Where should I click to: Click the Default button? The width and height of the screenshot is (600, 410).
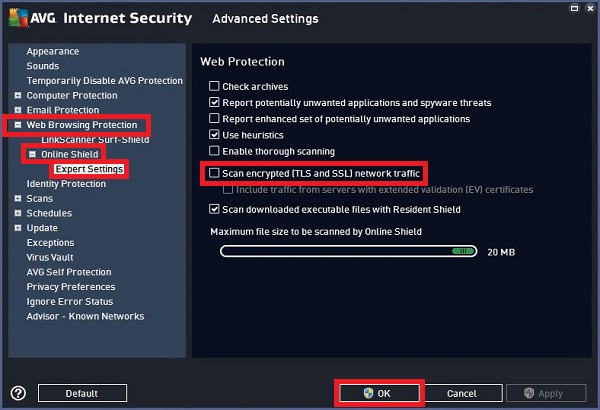(x=82, y=394)
